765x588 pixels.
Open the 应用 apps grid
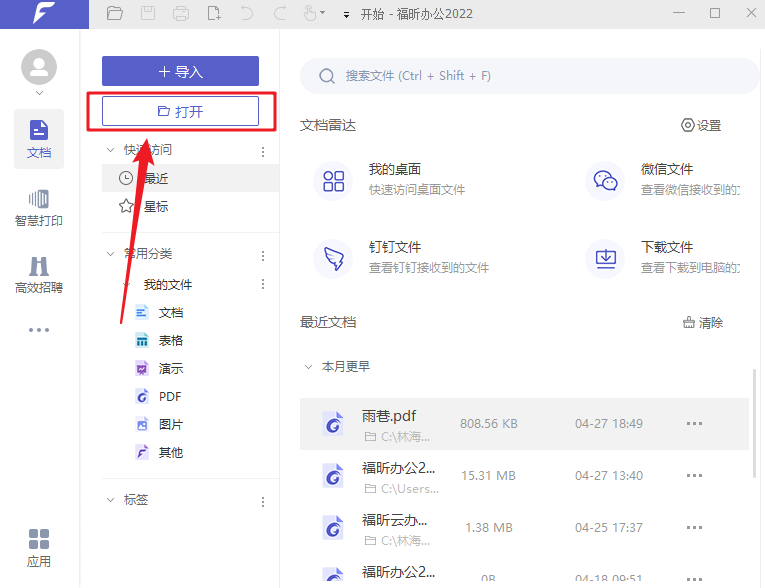[x=39, y=548]
